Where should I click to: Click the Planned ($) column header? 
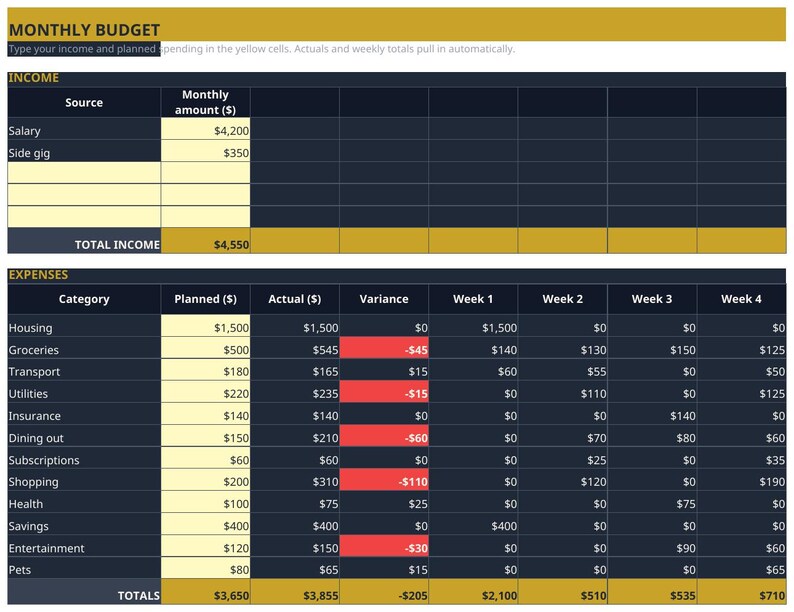(x=206, y=299)
